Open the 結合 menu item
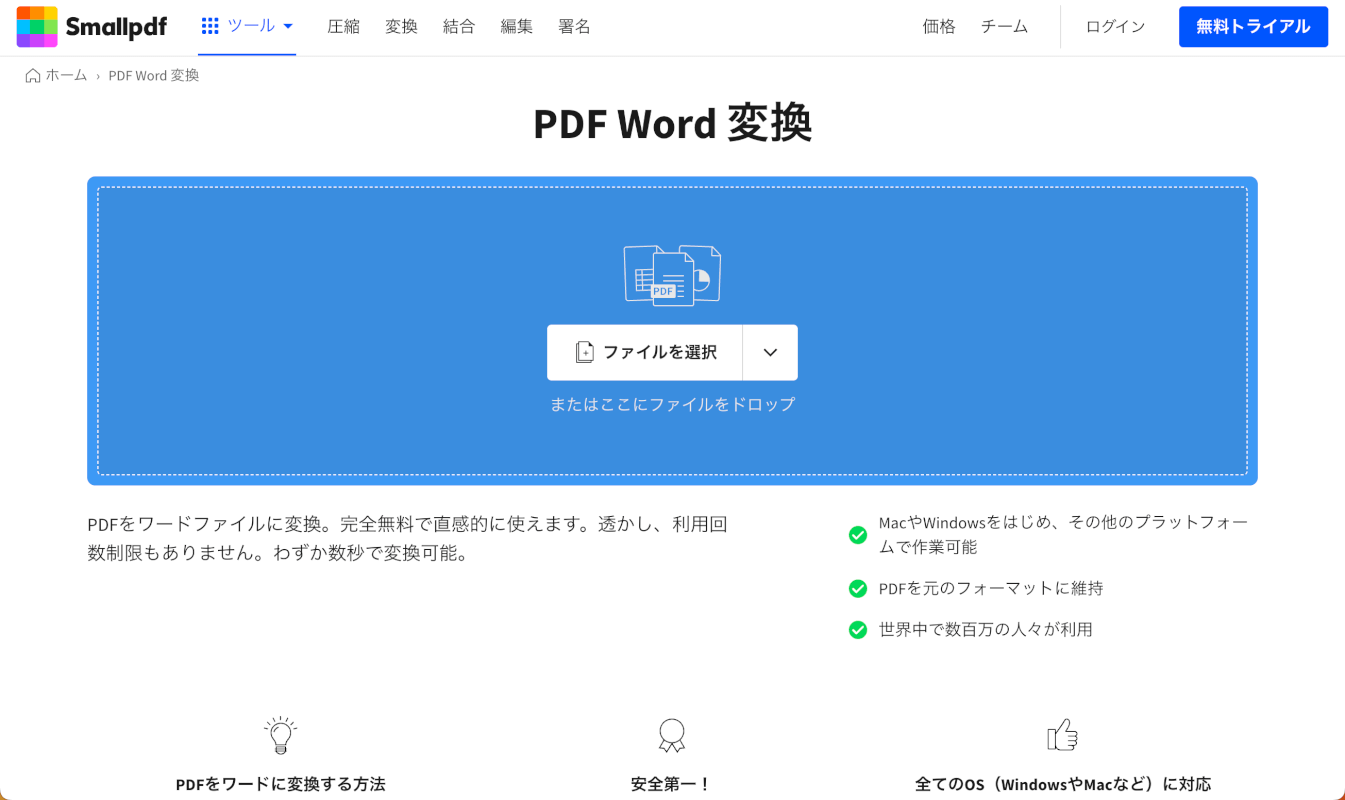The image size is (1345, 800). point(459,27)
